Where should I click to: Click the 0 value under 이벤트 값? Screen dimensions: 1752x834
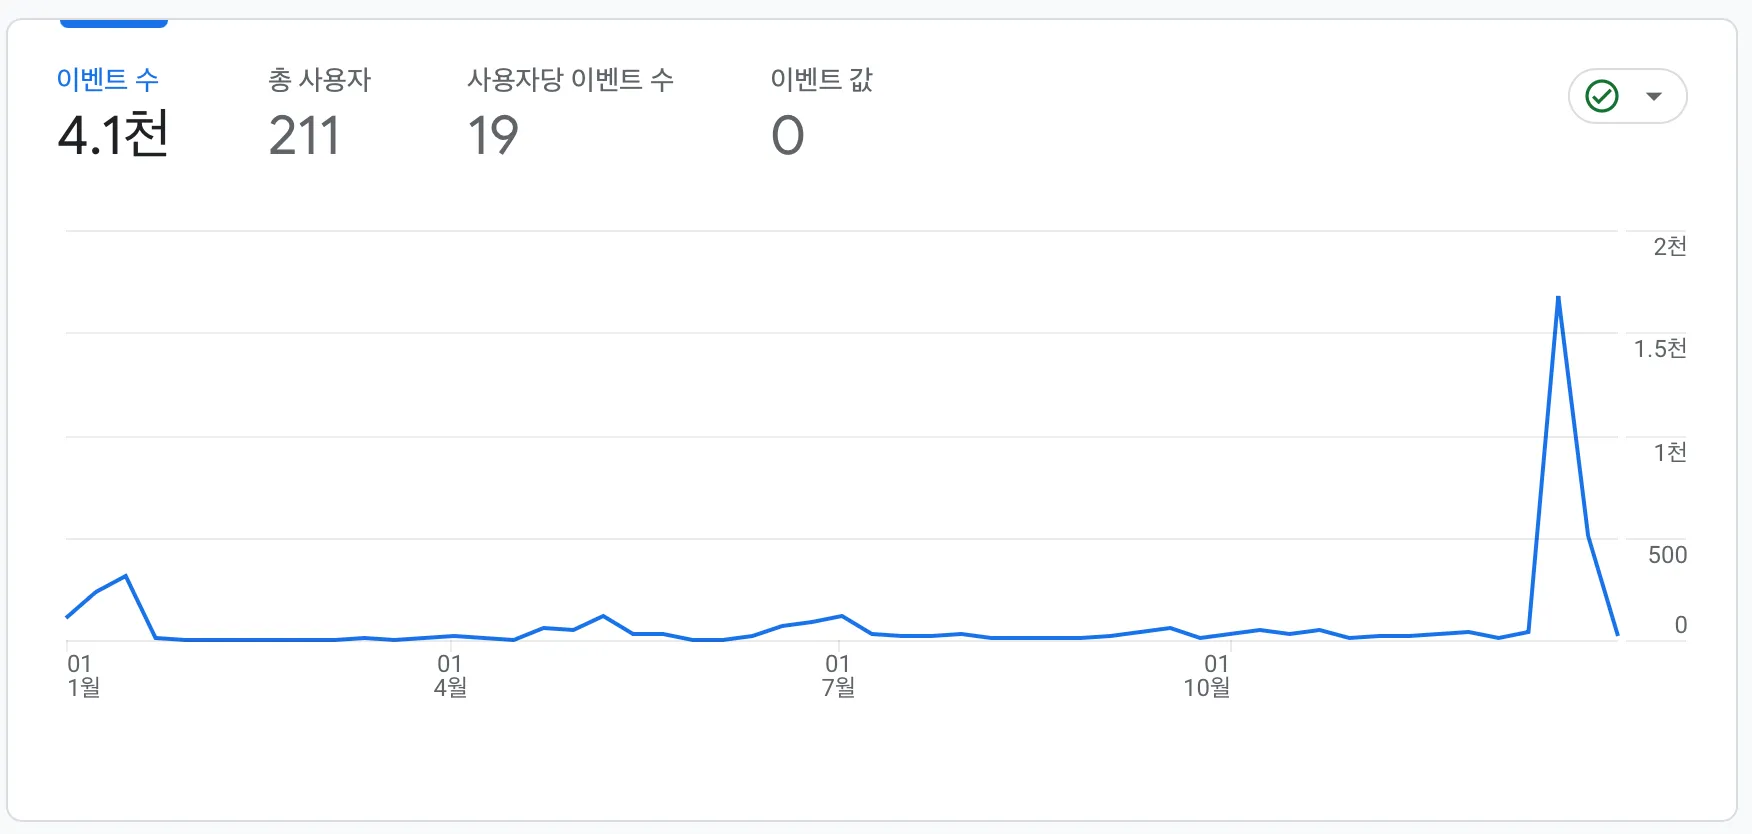[788, 136]
